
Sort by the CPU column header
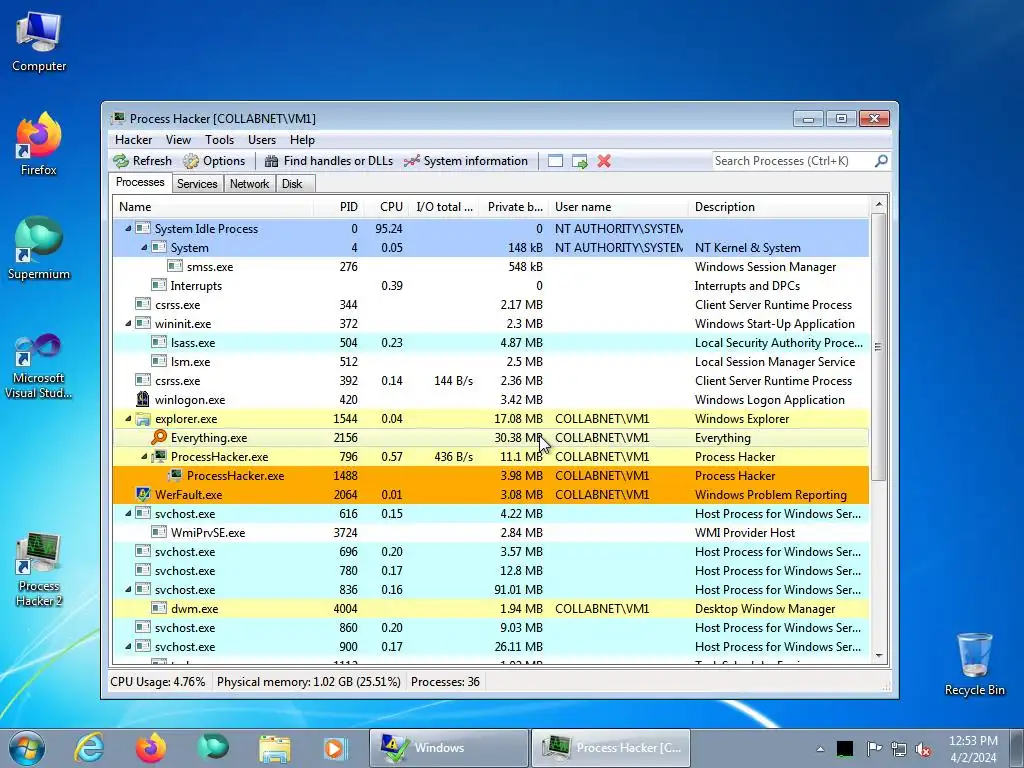coord(387,206)
